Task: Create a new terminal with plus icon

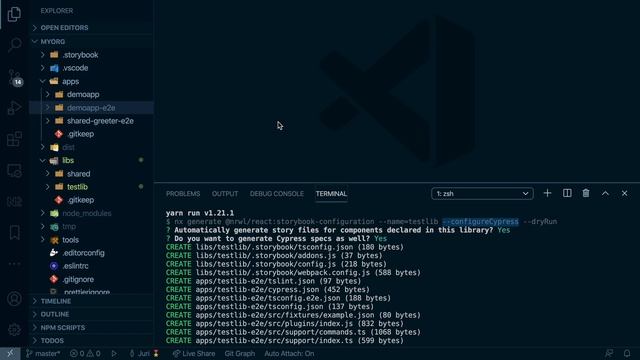Action: pos(547,193)
